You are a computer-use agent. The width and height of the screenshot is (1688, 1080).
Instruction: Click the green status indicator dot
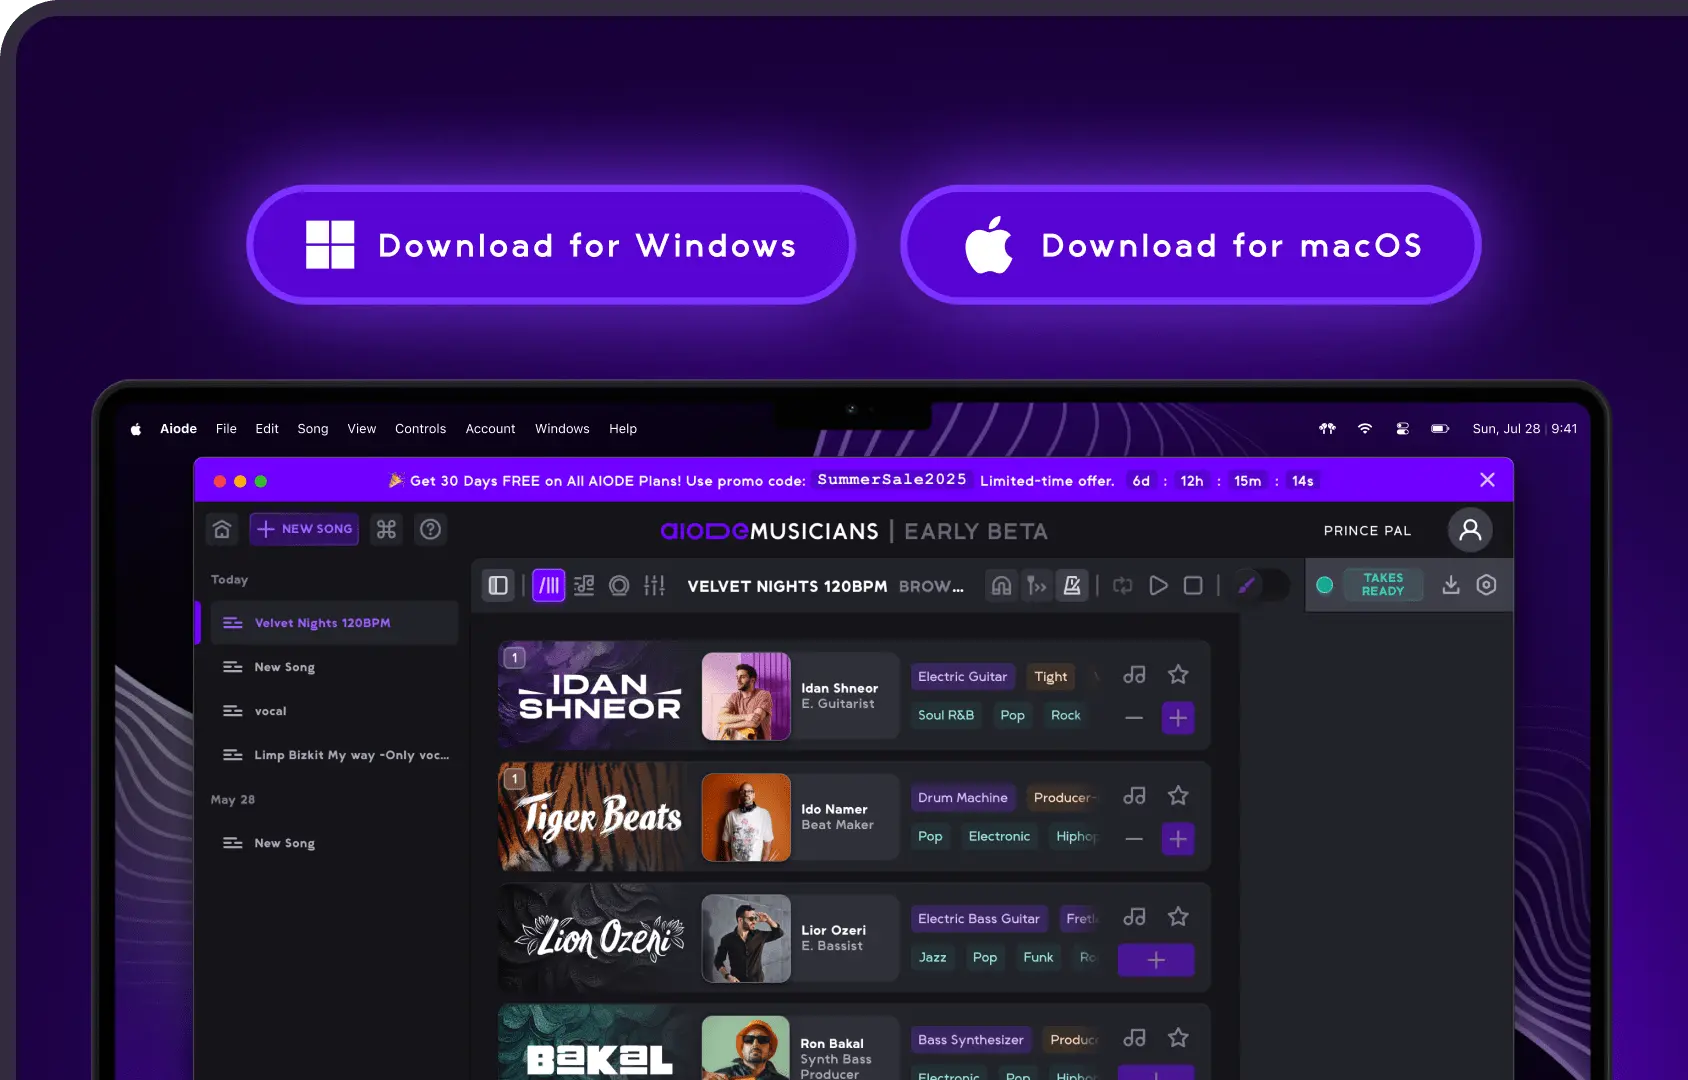pyautogui.click(x=1325, y=585)
